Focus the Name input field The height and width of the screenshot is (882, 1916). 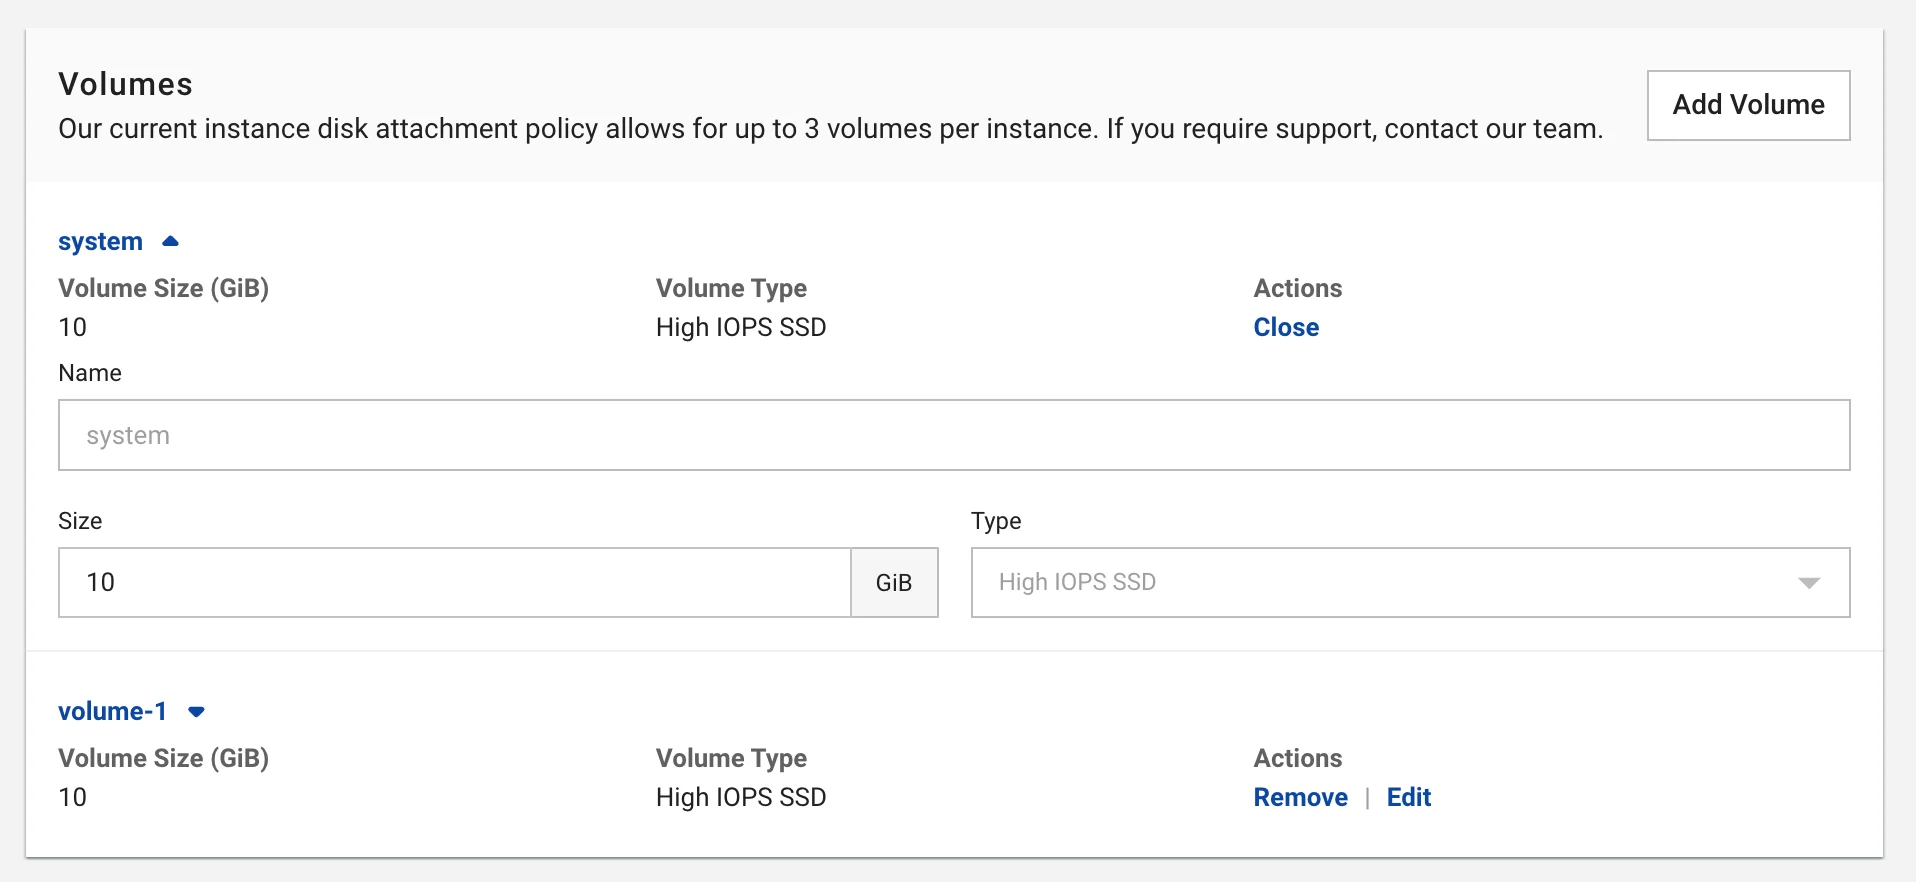coord(954,435)
